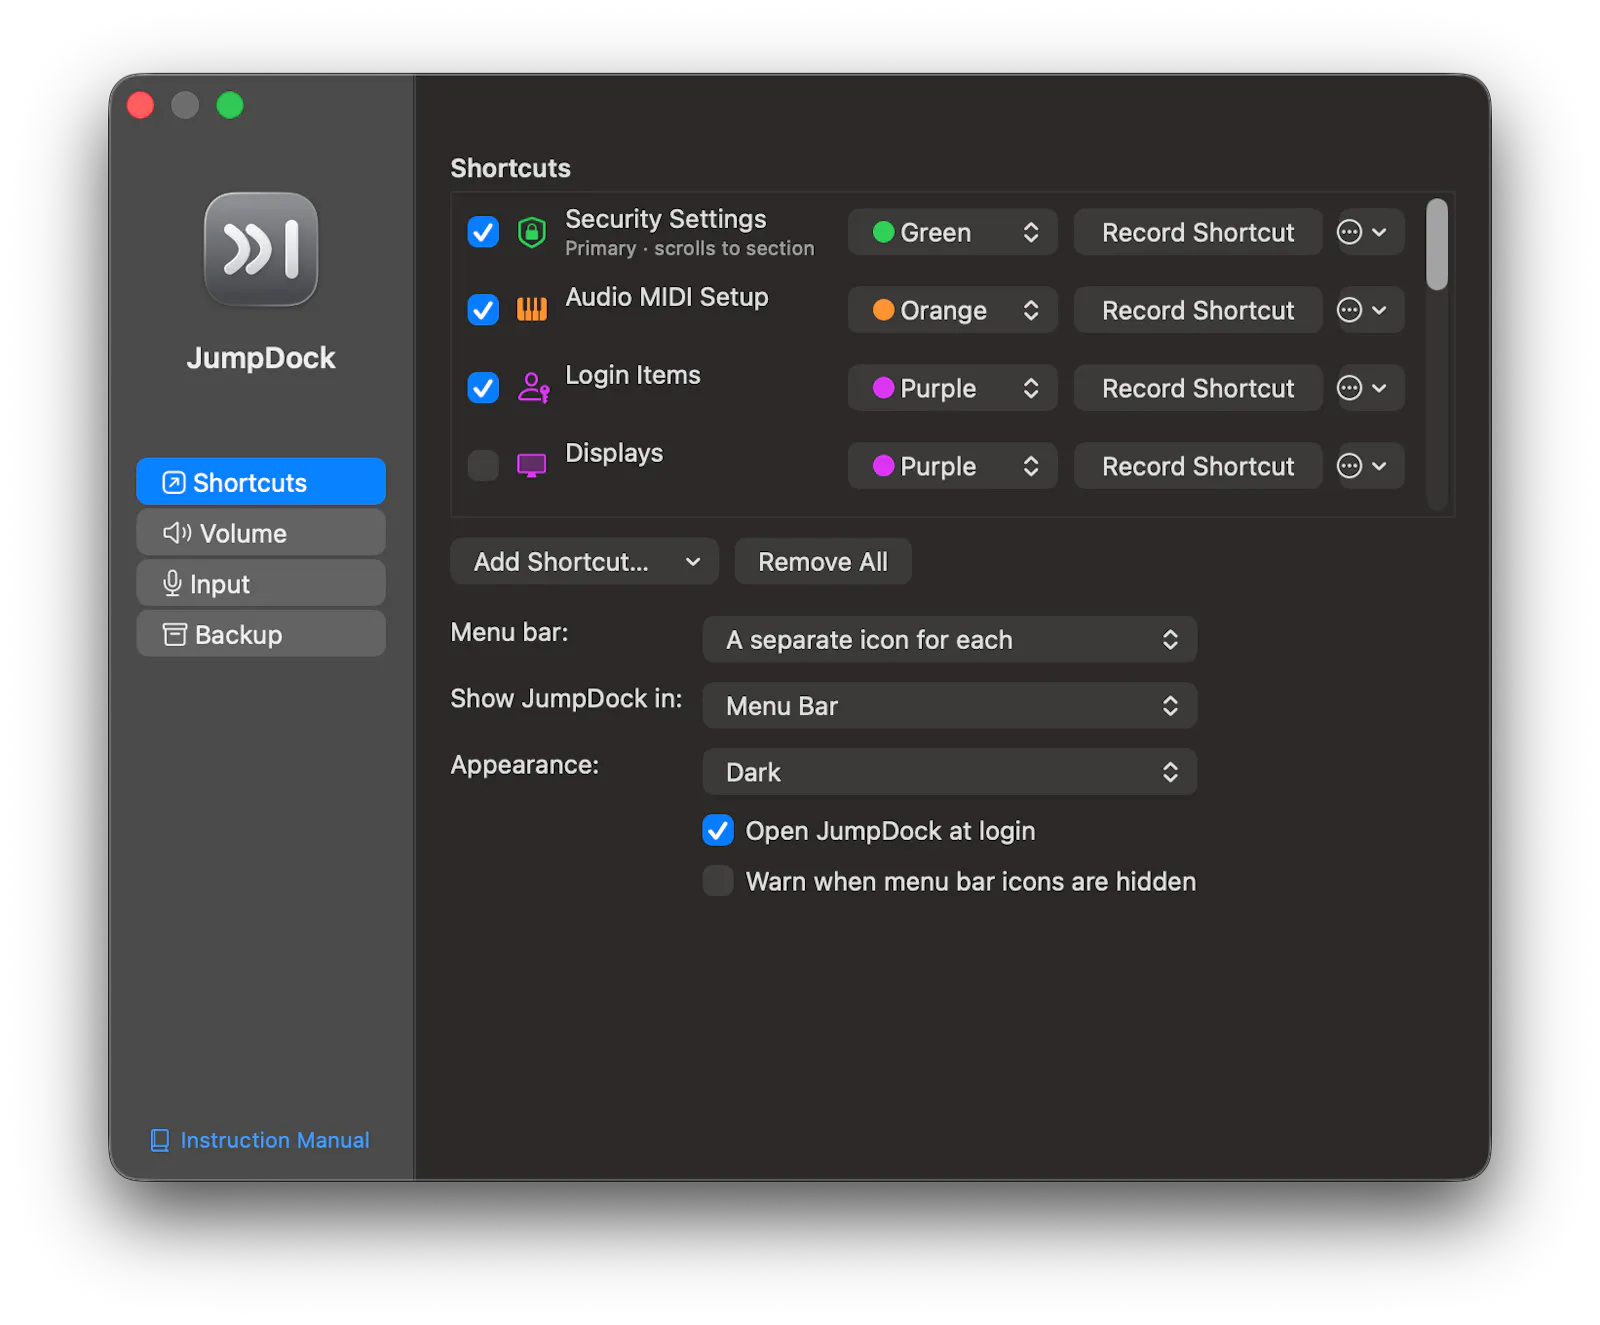Click the Audio MIDI Setup piano icon

(x=532, y=310)
